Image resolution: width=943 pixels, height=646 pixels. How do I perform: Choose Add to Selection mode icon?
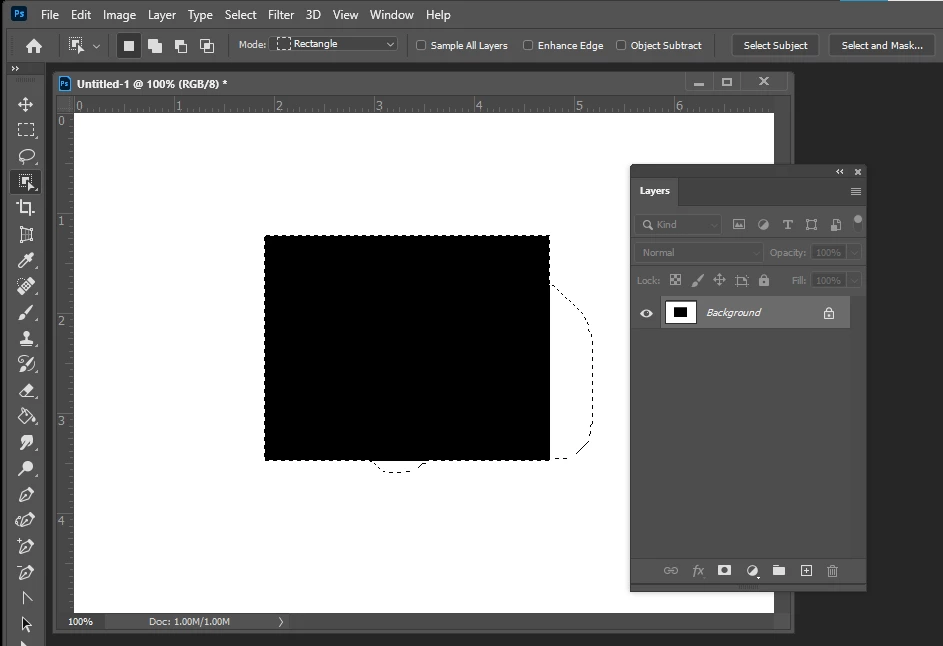[155, 46]
